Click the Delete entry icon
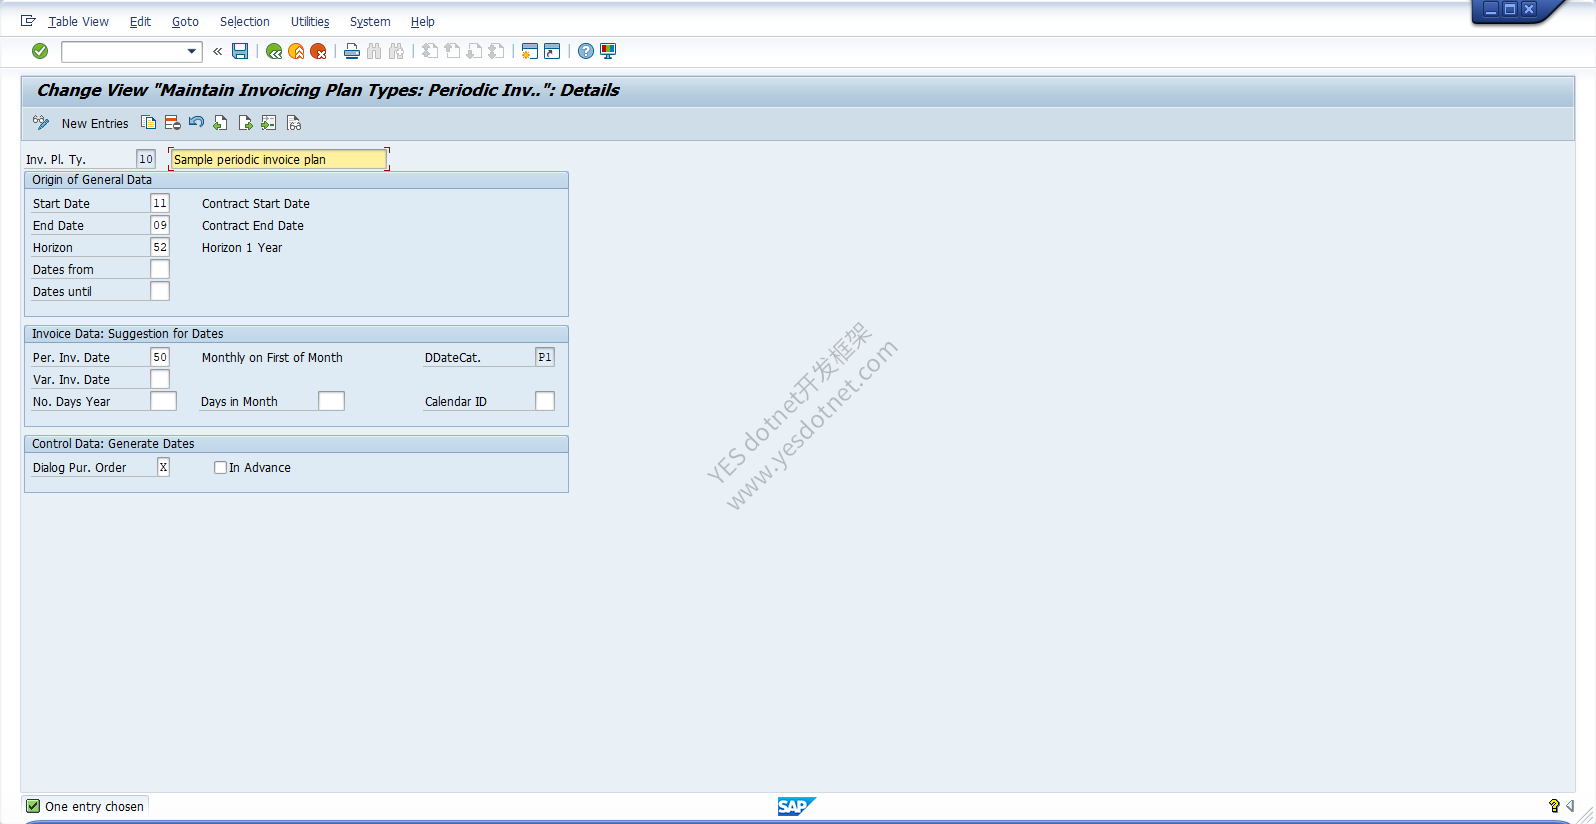1596x824 pixels. [x=172, y=123]
